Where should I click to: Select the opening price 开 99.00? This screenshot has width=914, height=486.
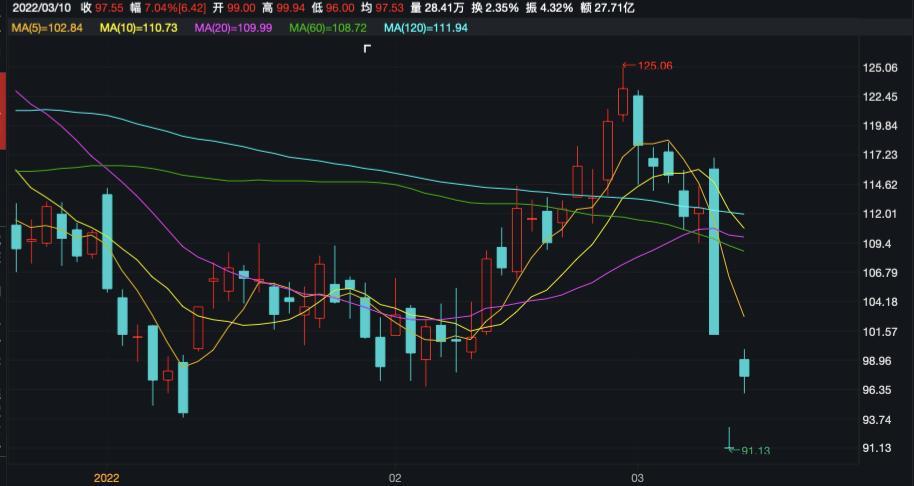234,8
